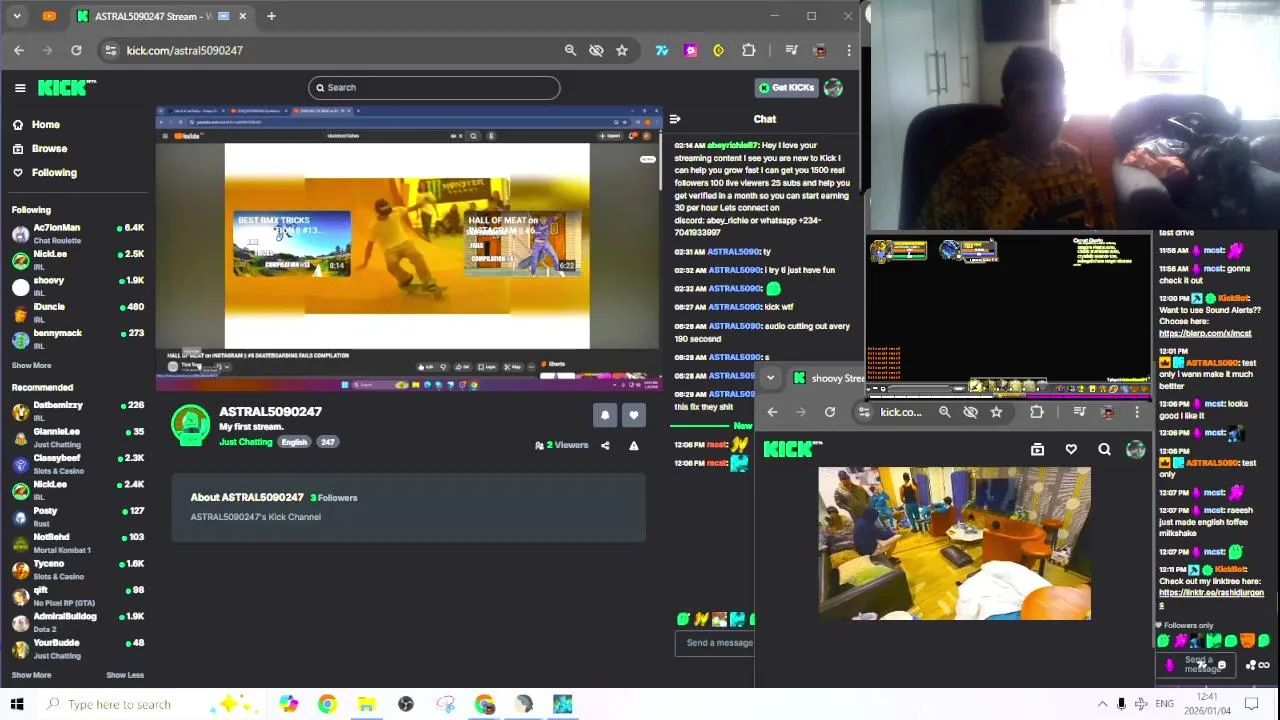Switch to the orange-icon pinned tab

coord(50,16)
